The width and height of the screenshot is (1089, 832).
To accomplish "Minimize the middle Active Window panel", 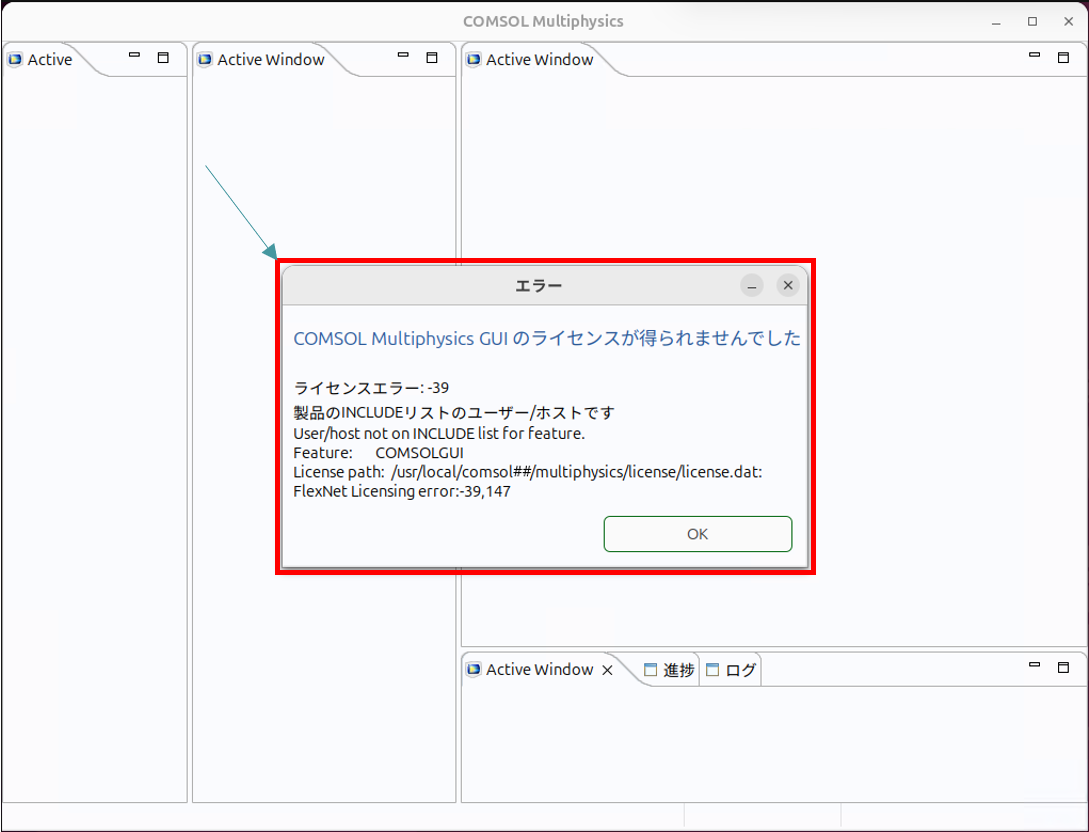I will tap(403, 58).
